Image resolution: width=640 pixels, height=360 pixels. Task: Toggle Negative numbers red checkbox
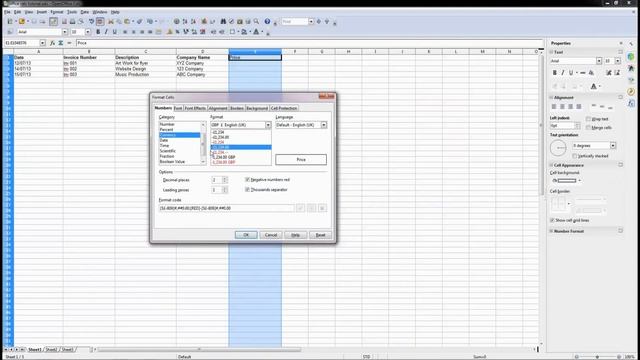tap(247, 180)
